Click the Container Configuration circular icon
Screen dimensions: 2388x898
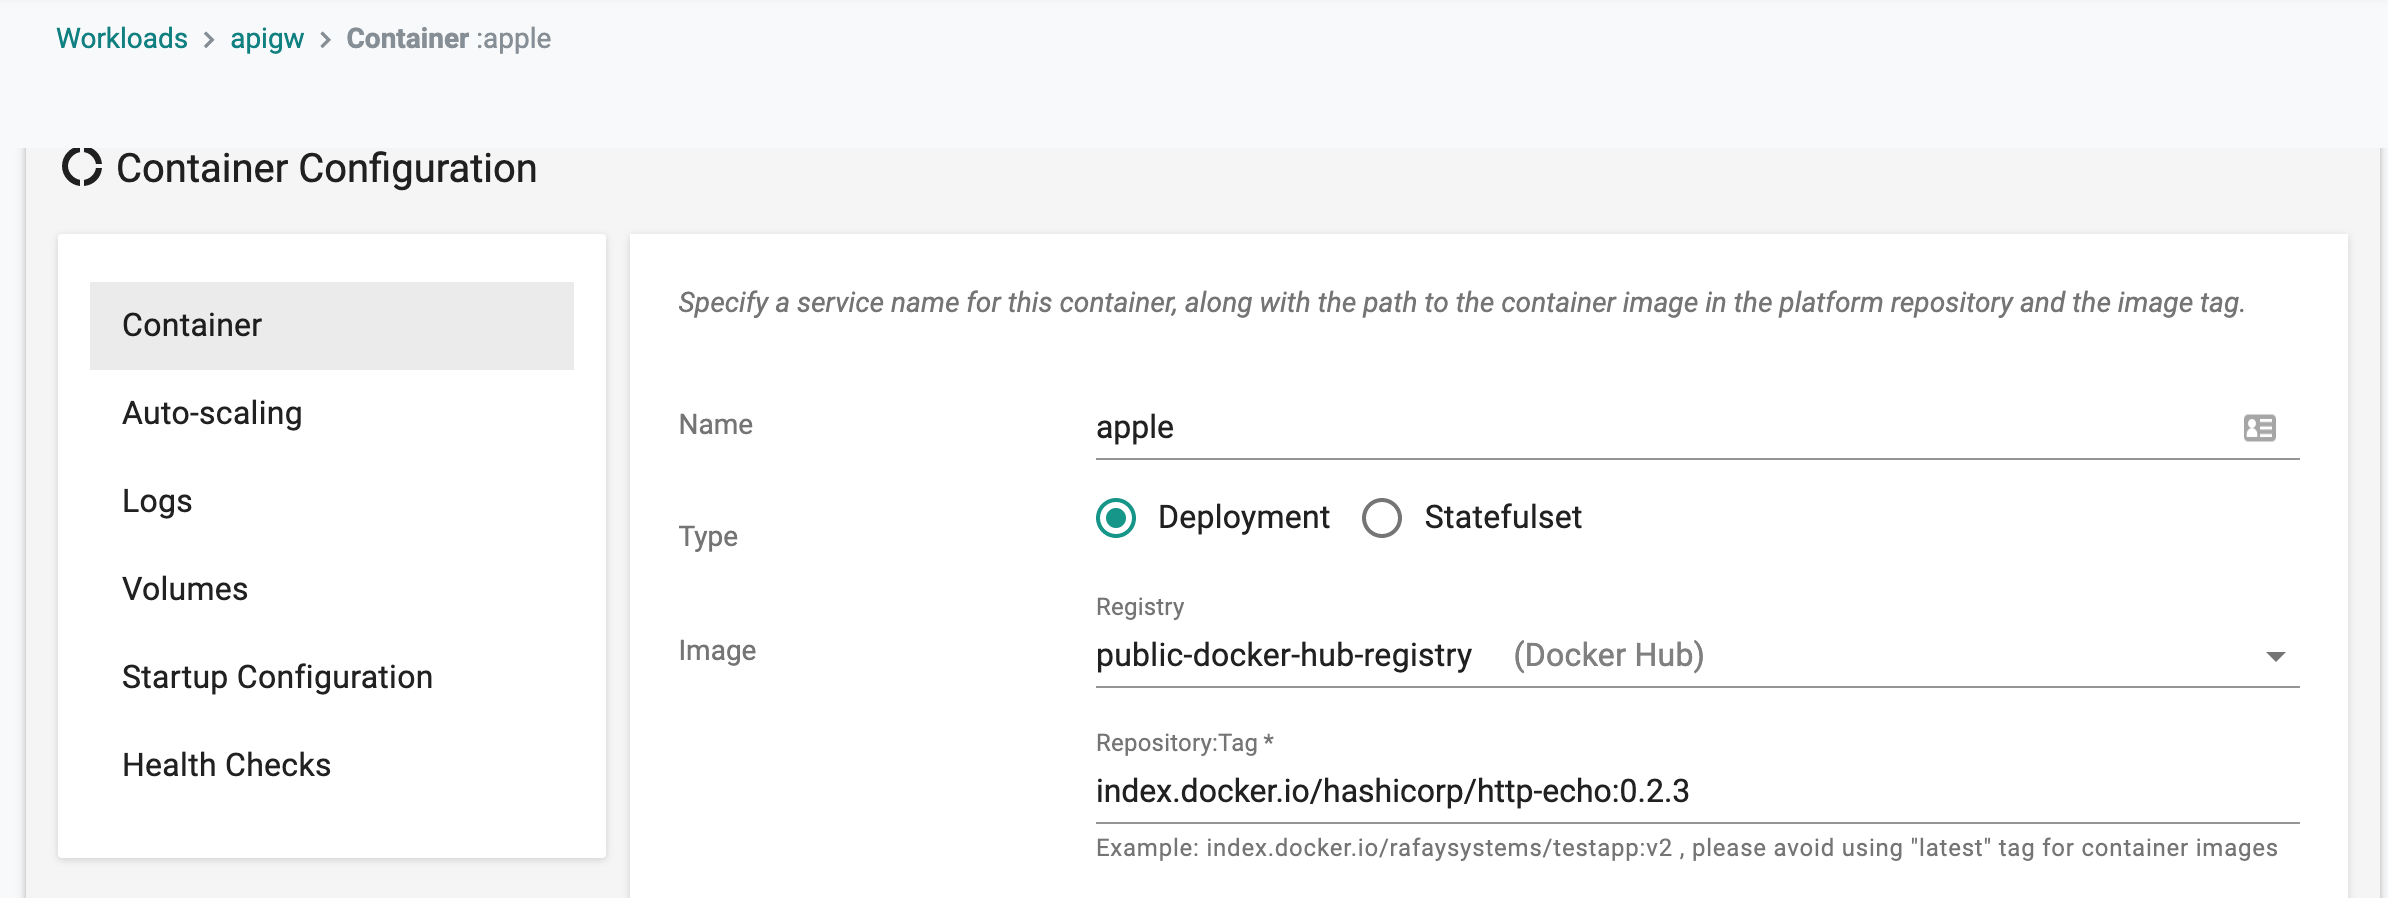pyautogui.click(x=82, y=167)
